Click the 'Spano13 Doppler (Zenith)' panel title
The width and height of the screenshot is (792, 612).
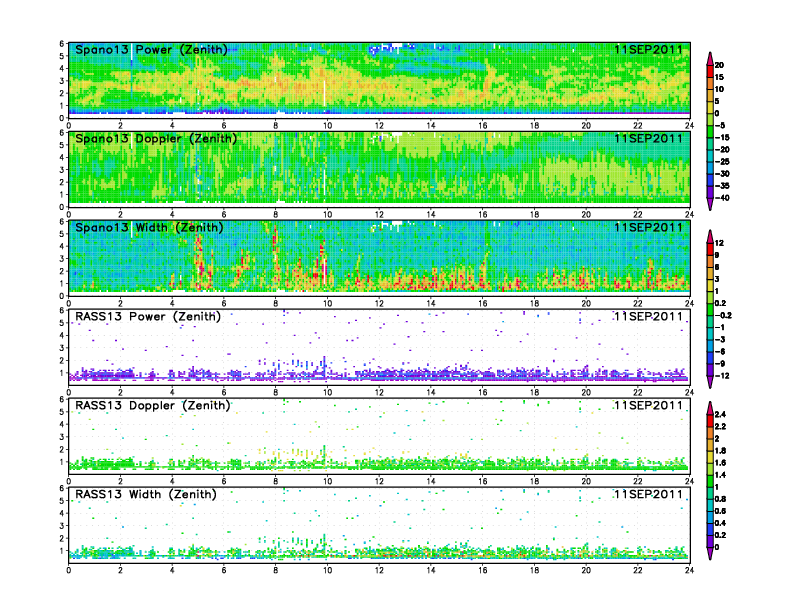tap(156, 139)
